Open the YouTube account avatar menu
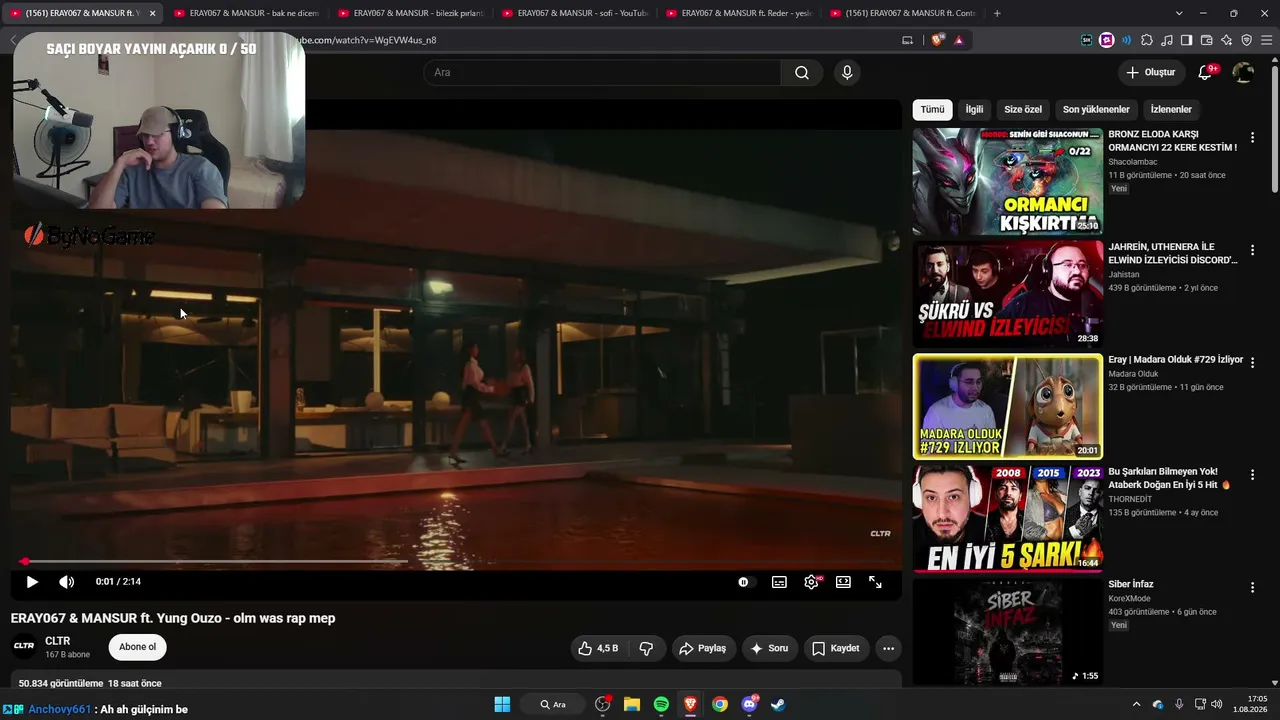Screen dimensions: 1280x720 [x=1243, y=72]
